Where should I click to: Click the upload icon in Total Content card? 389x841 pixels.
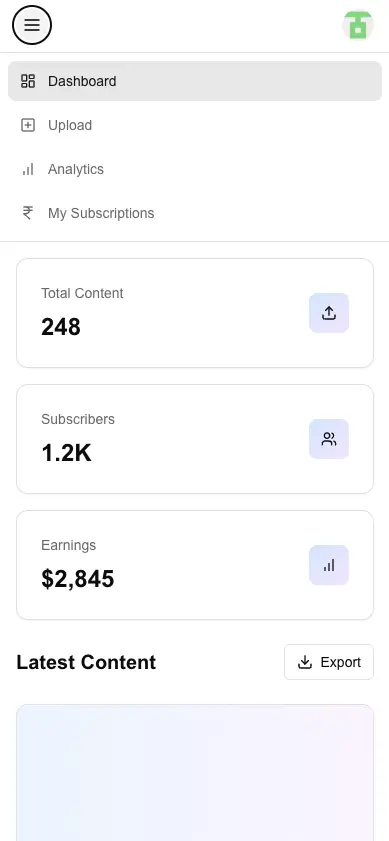click(329, 313)
